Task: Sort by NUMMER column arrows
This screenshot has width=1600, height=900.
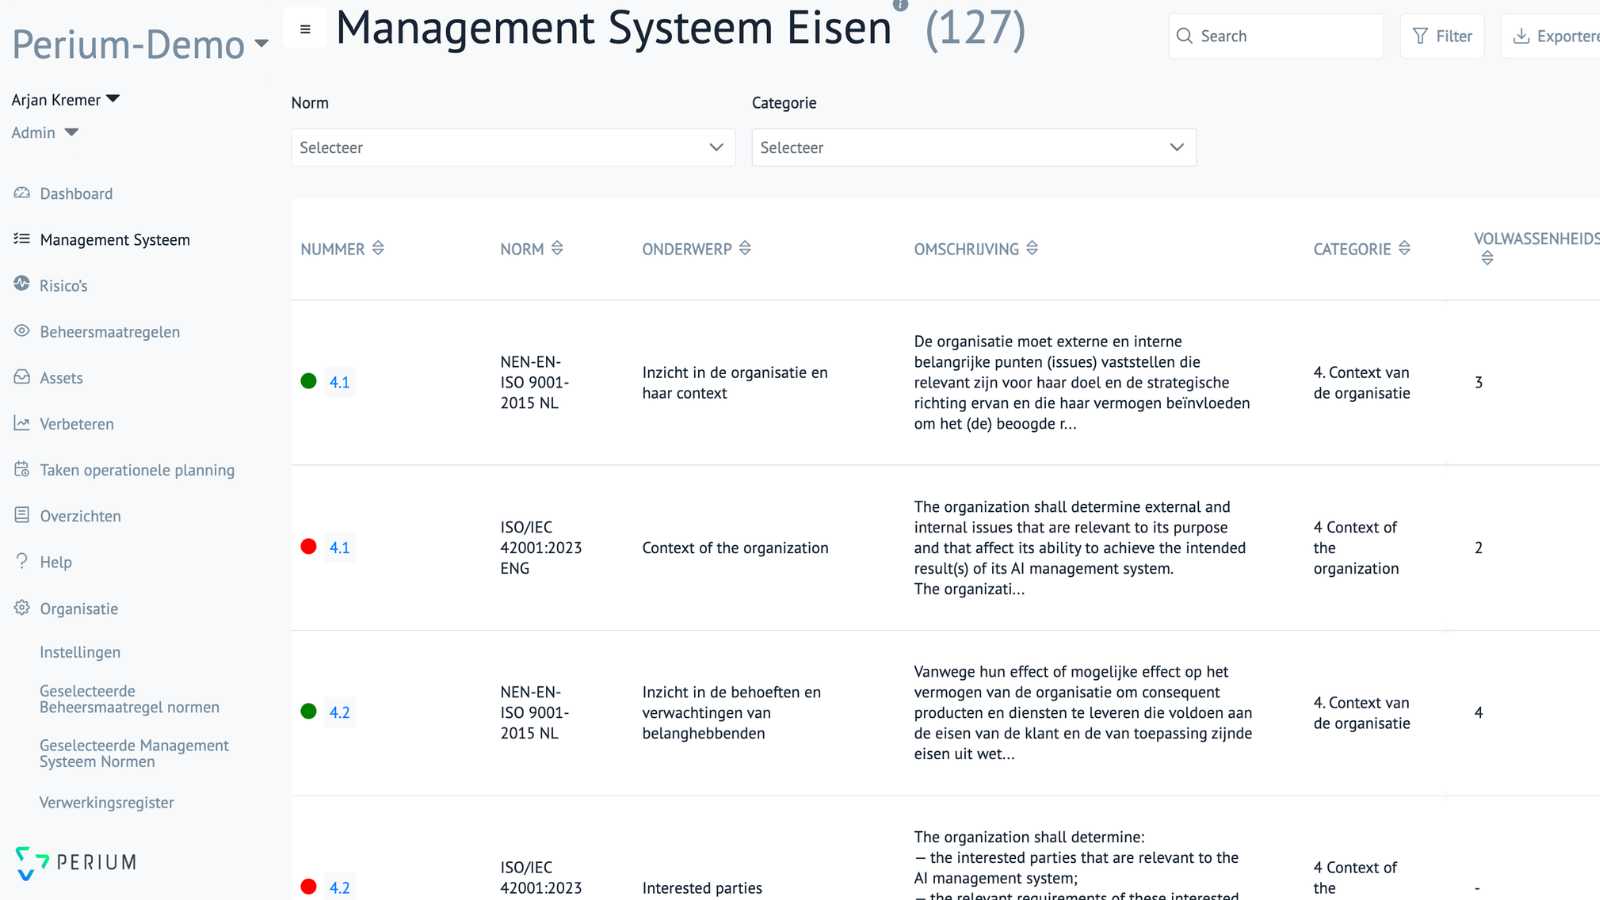Action: click(378, 248)
